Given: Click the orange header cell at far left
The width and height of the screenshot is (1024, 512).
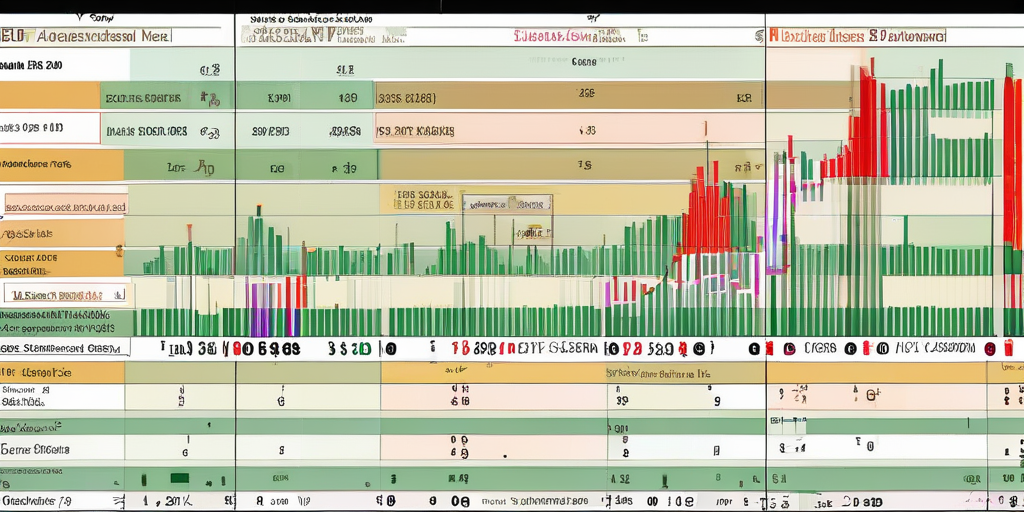Looking at the screenshot, I should (x=50, y=96).
